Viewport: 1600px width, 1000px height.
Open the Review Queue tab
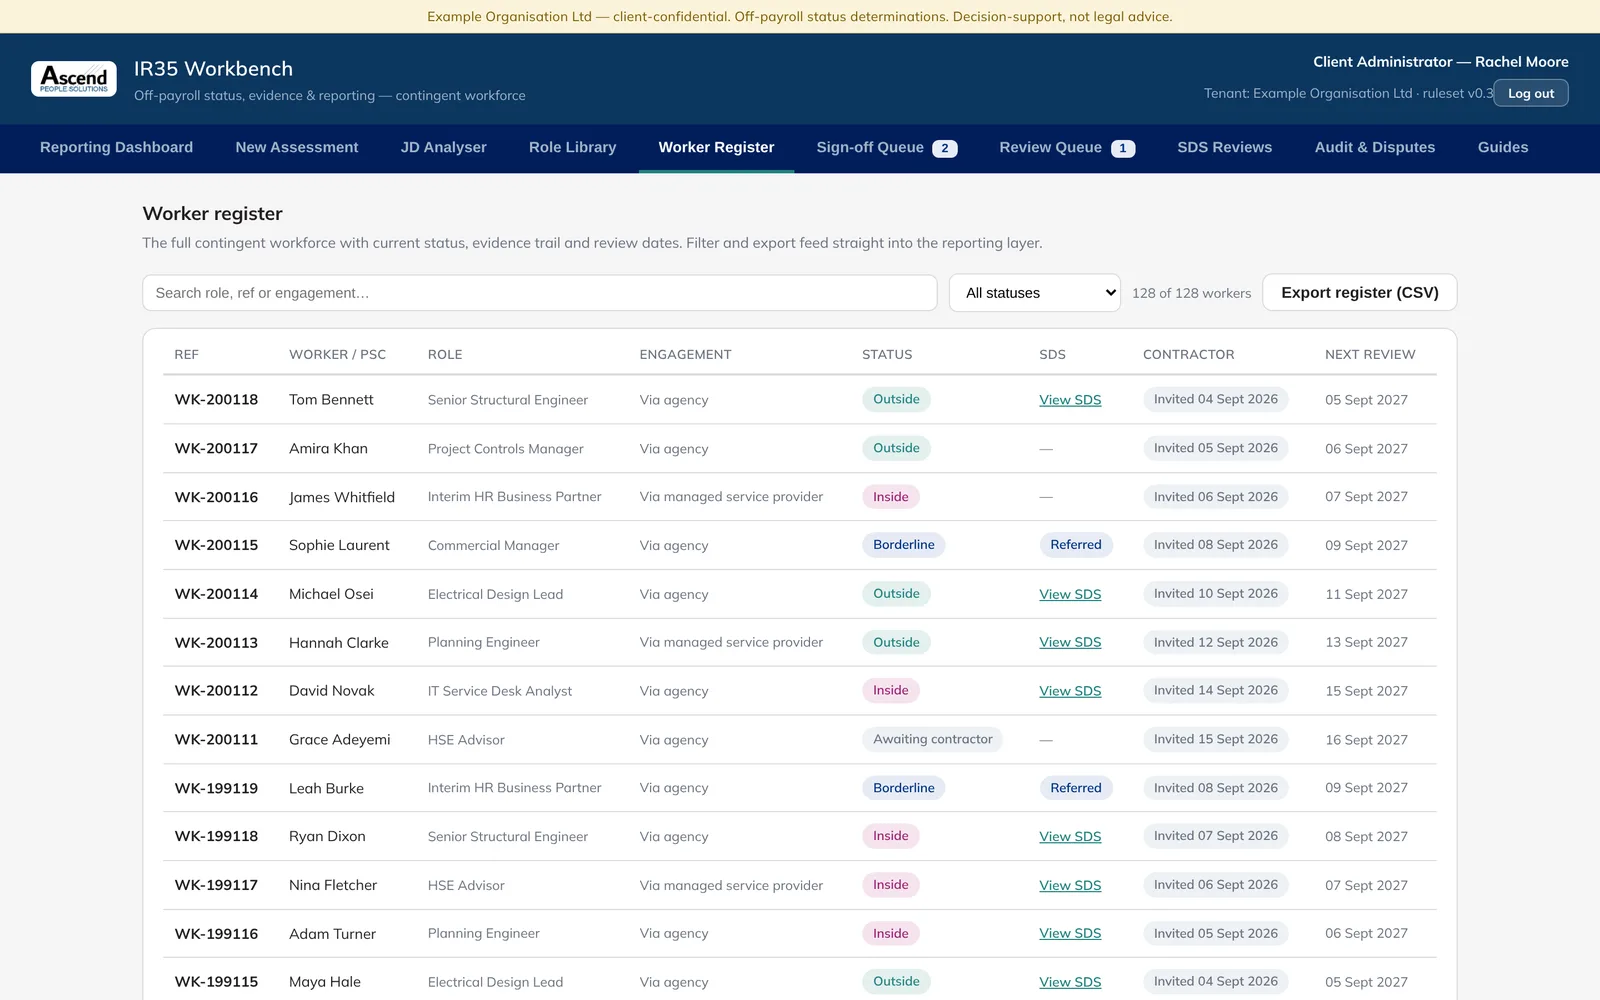pos(1067,147)
